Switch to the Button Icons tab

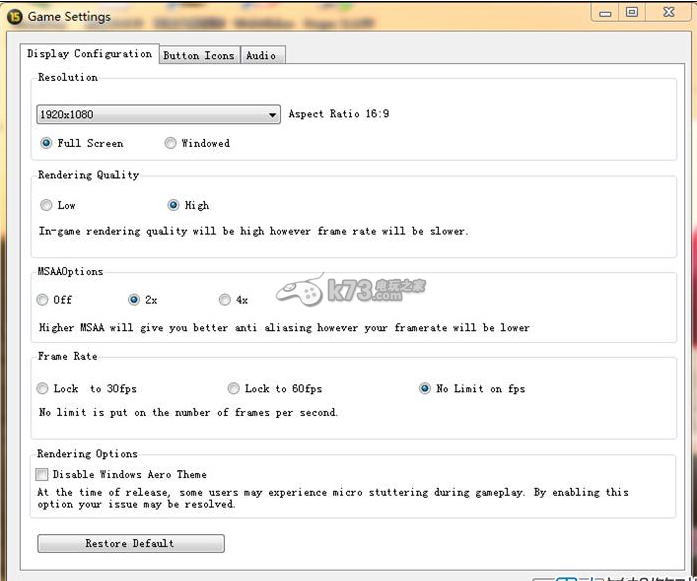198,55
